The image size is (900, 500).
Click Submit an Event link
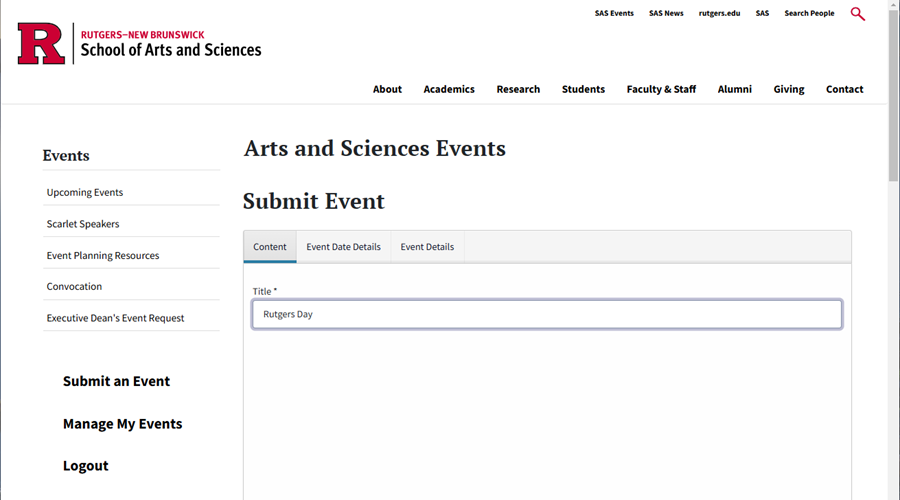(117, 381)
